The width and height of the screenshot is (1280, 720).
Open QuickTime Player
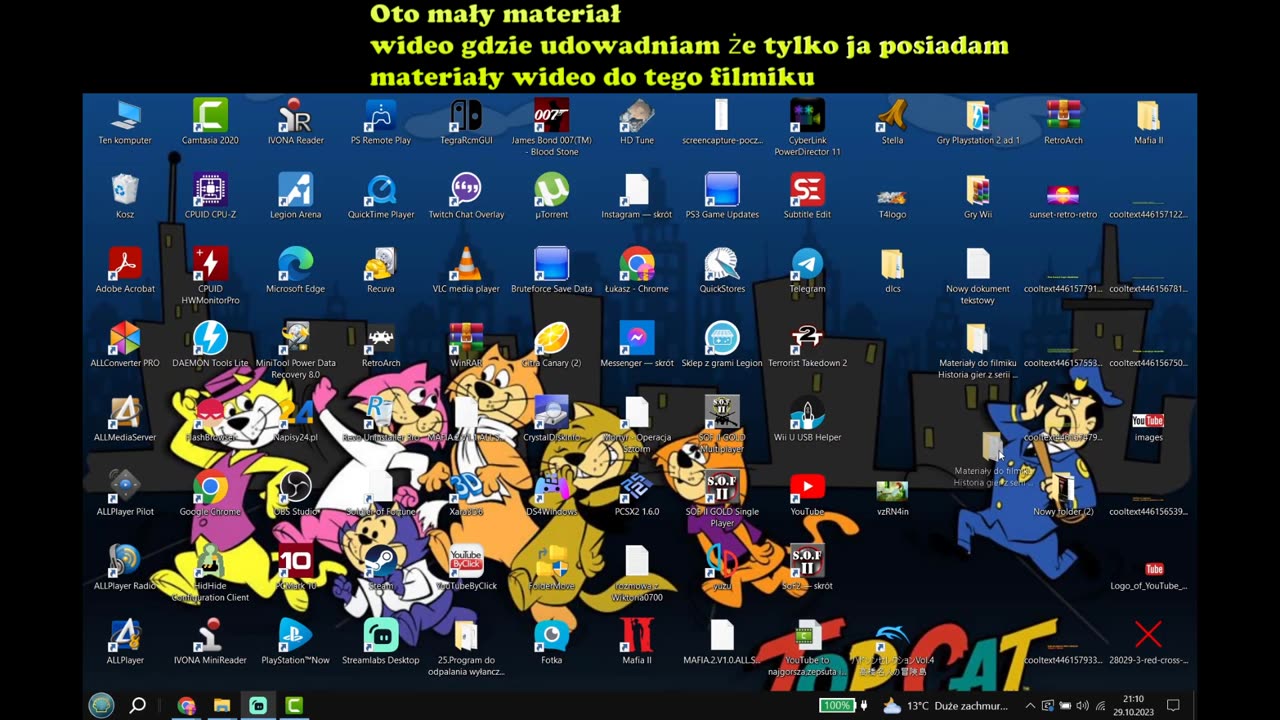click(381, 196)
